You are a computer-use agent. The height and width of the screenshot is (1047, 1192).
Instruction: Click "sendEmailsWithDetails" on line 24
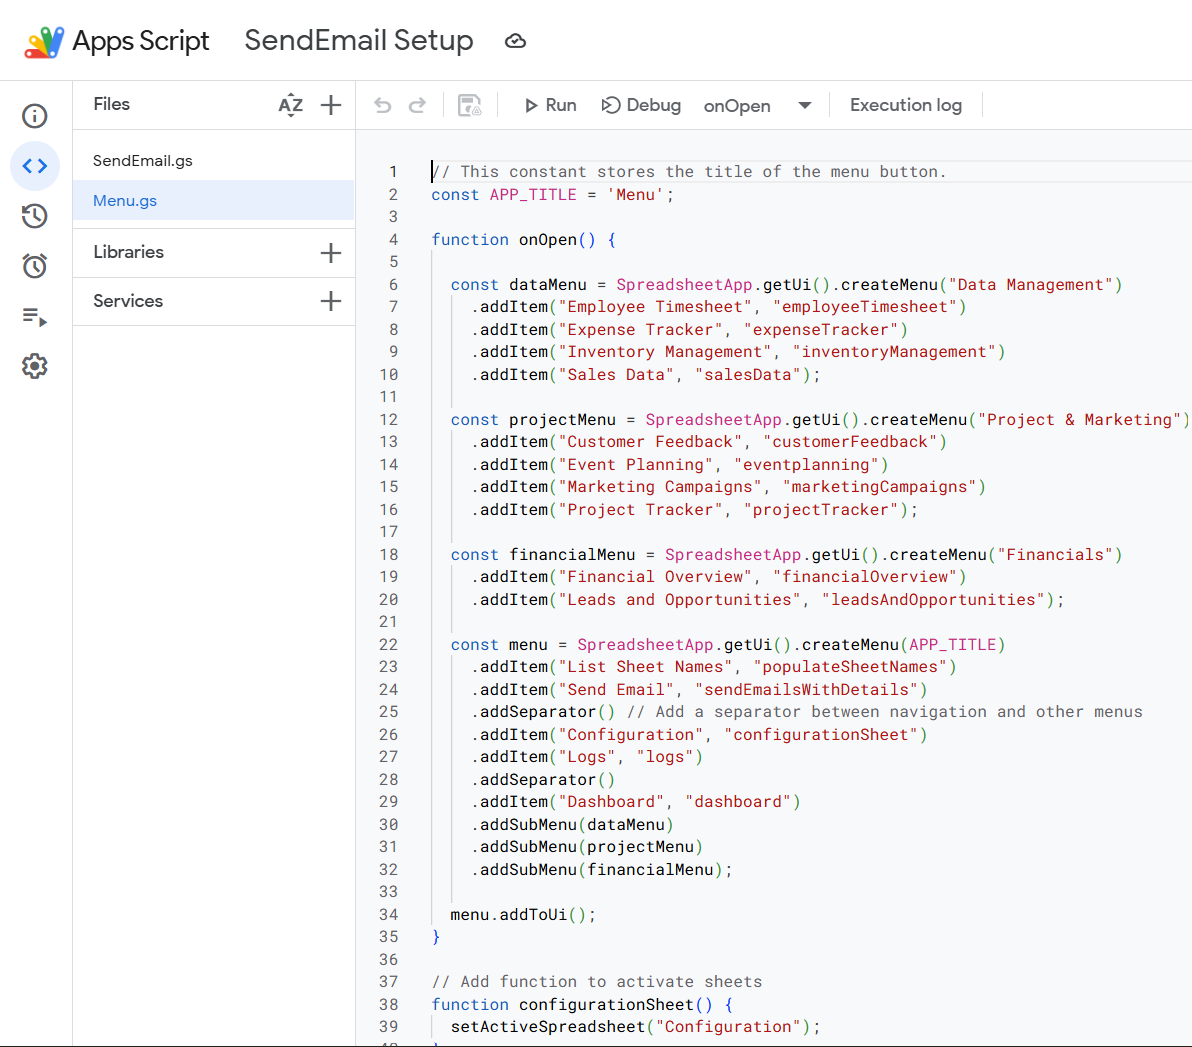(807, 690)
